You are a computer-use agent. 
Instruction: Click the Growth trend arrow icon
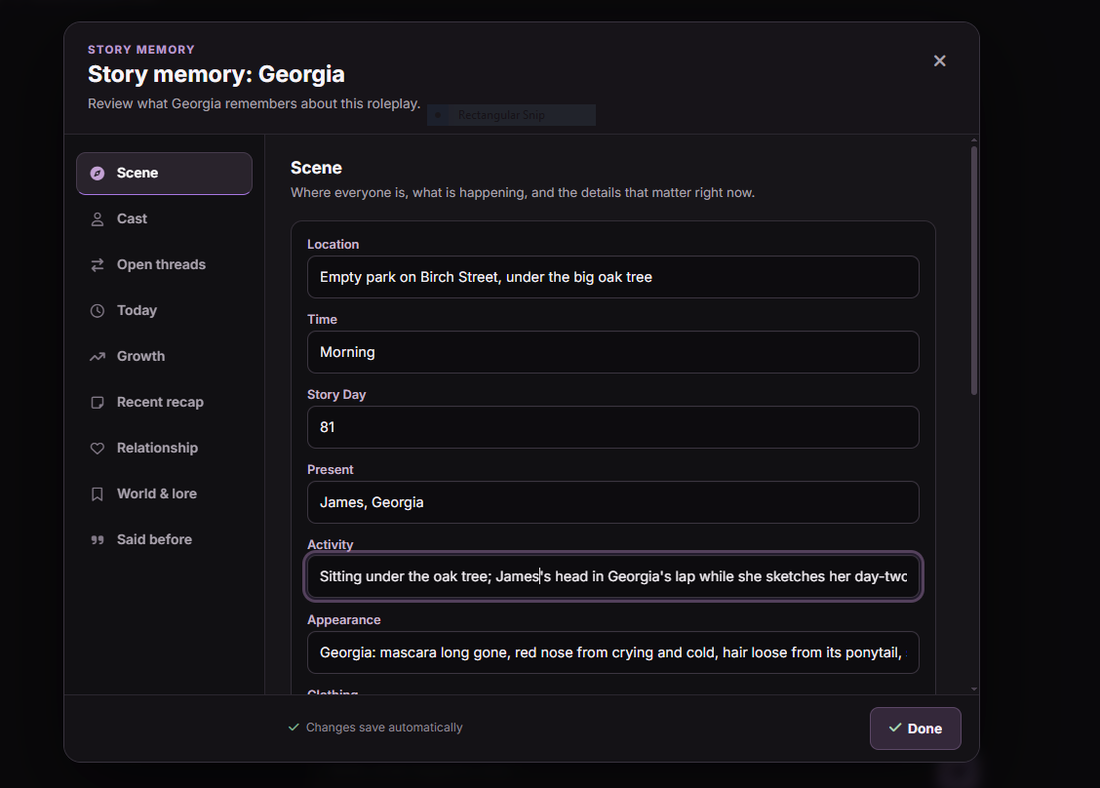(x=98, y=356)
